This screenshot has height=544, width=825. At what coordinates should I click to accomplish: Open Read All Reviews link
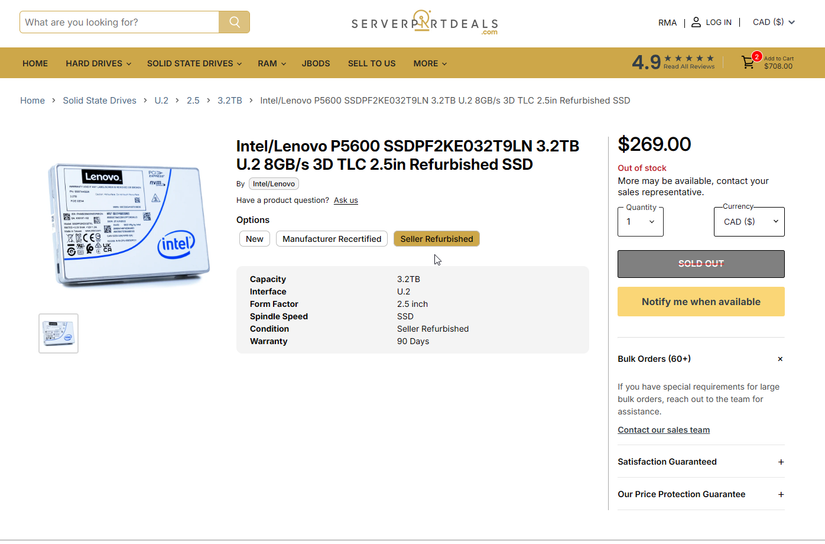[x=689, y=67]
